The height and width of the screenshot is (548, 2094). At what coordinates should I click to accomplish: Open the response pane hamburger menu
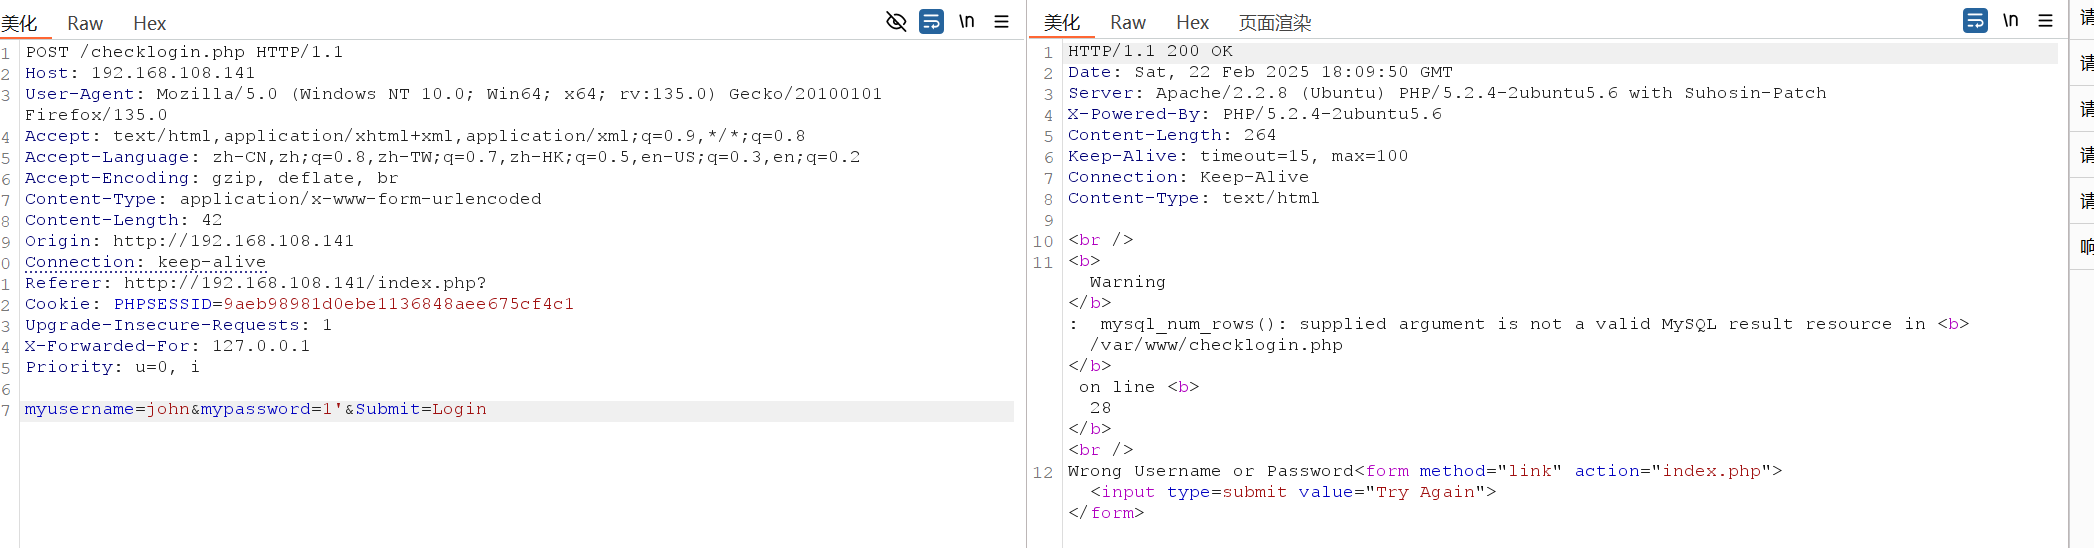2045,21
